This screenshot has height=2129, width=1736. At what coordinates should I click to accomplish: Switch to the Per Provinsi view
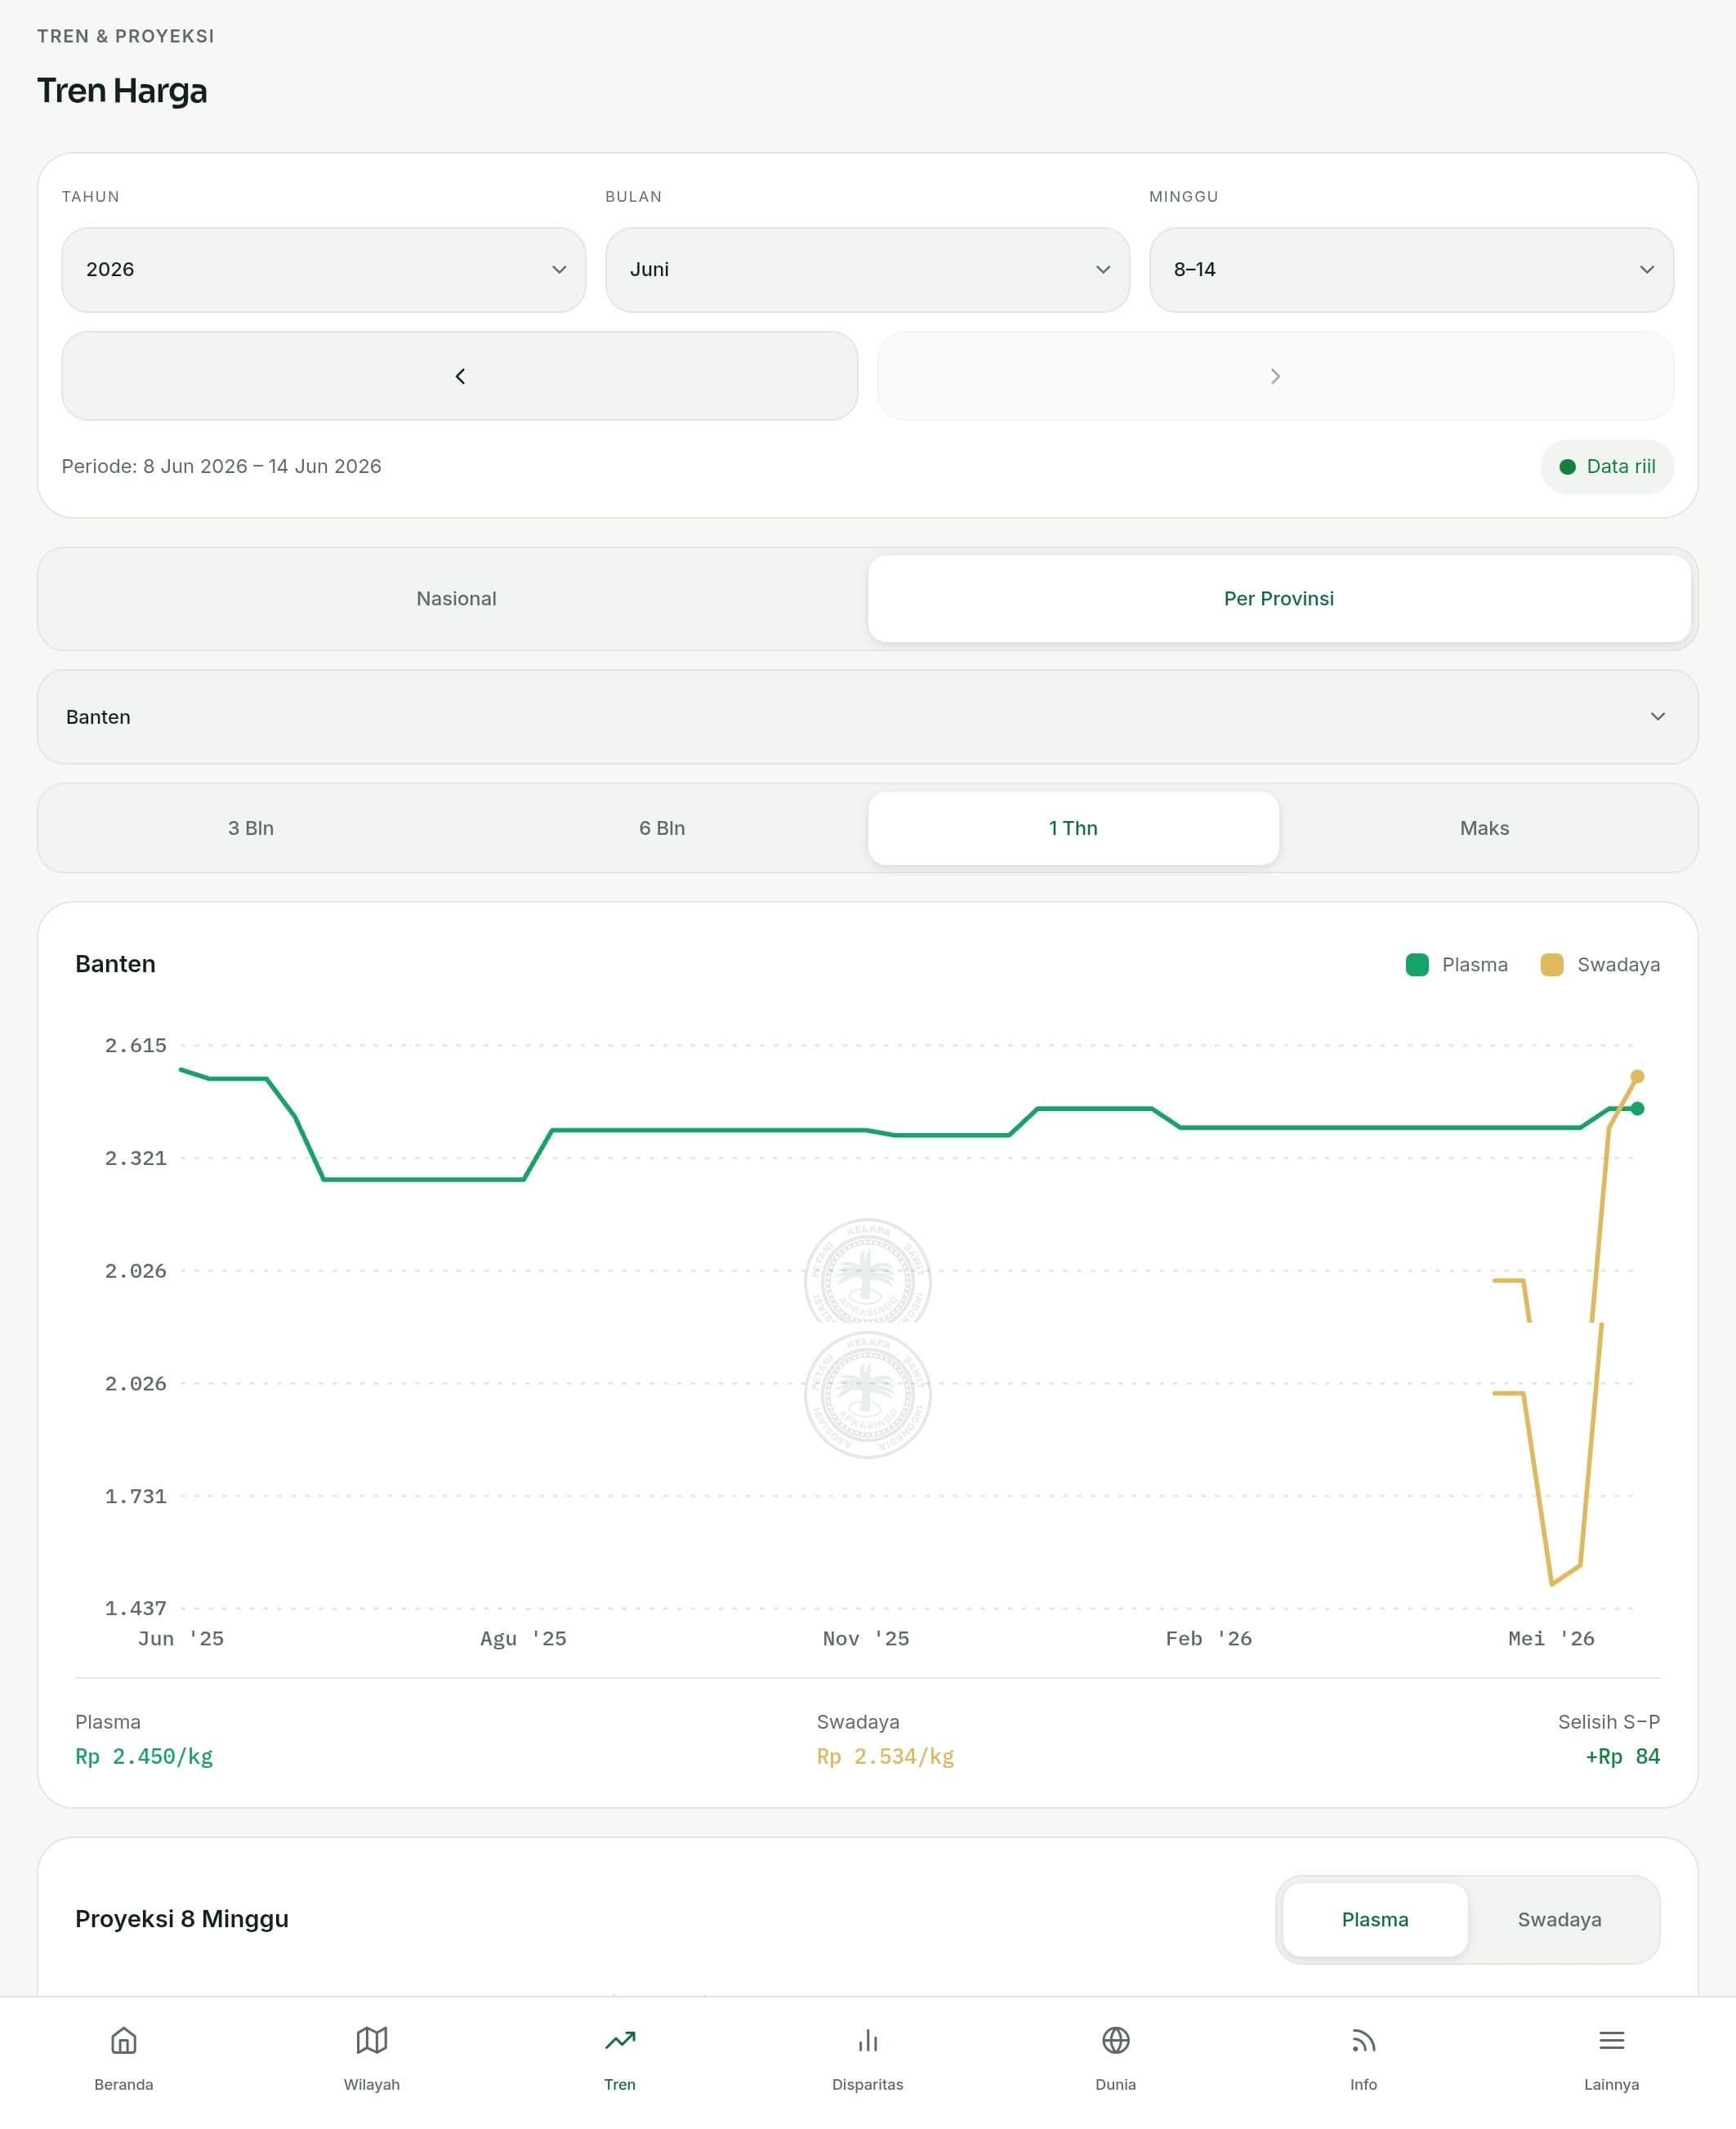coord(1279,599)
